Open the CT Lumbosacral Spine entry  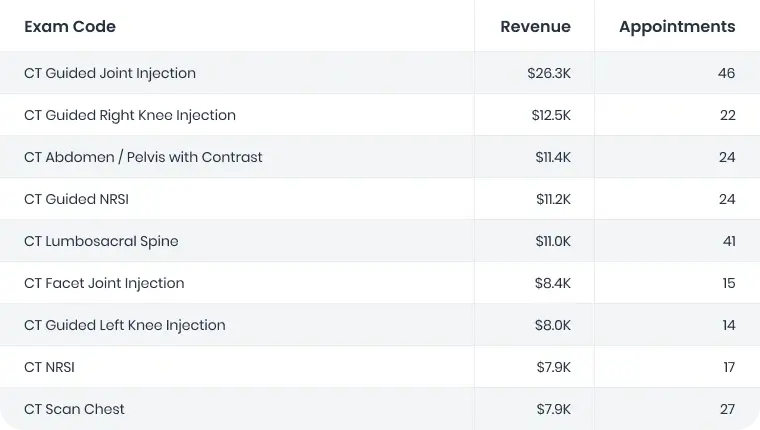coord(101,241)
